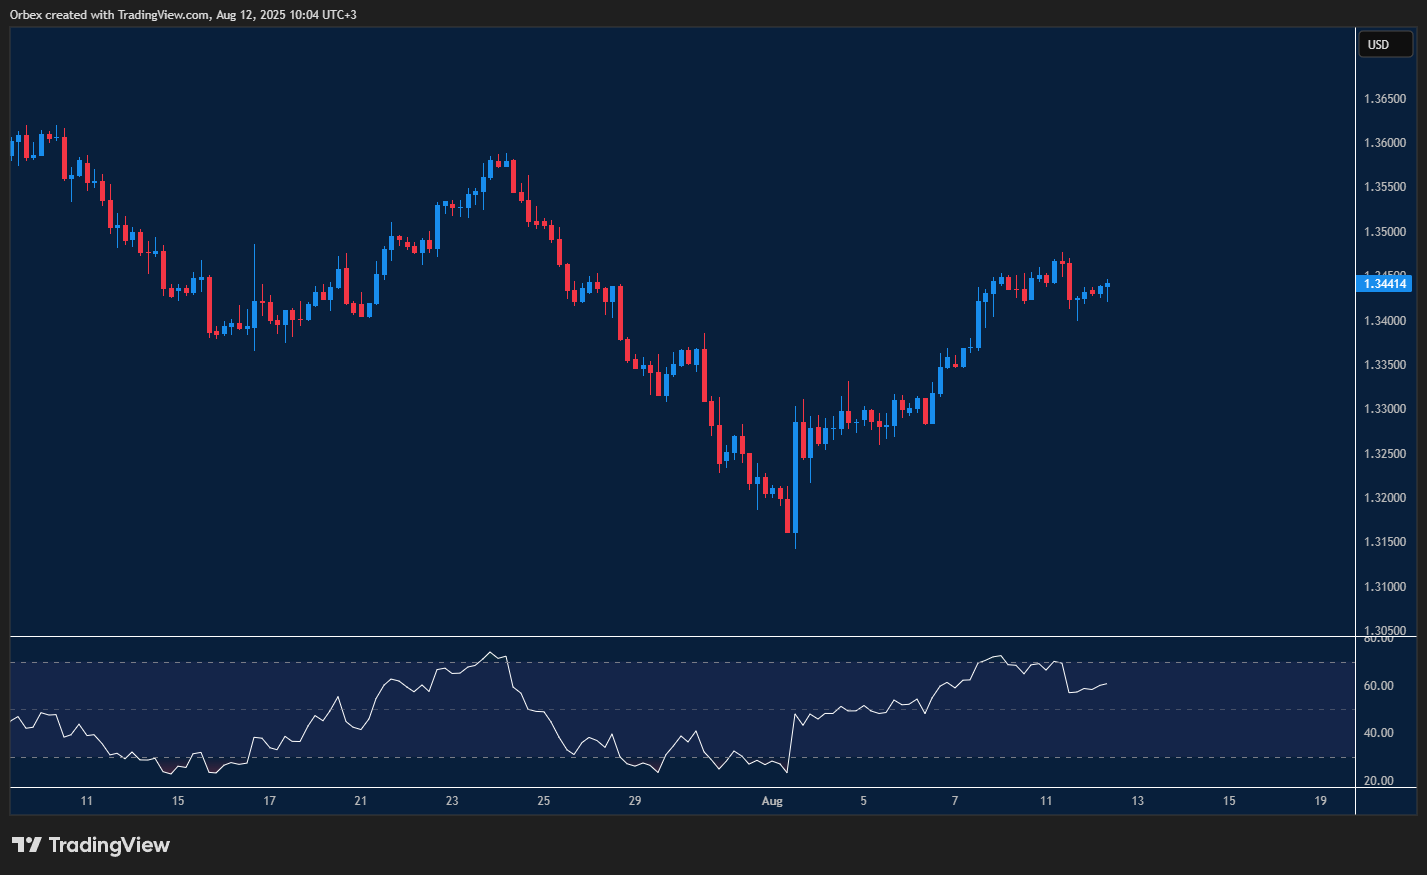Open the USD price scale dropdown
This screenshot has height=875, width=1427.
click(1385, 44)
